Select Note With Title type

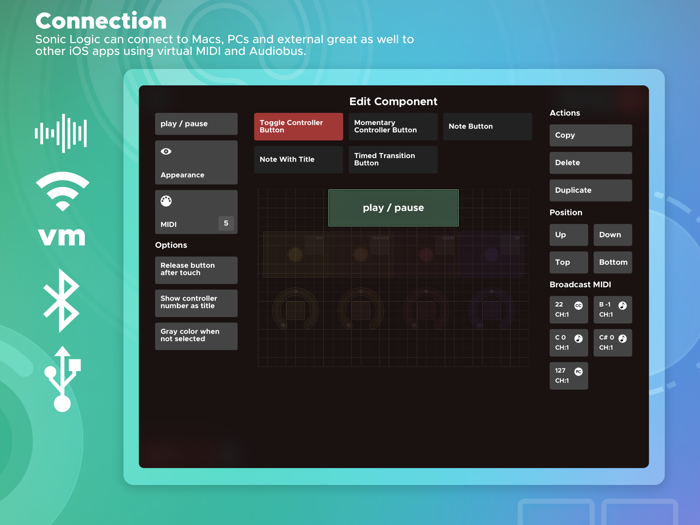coord(298,159)
